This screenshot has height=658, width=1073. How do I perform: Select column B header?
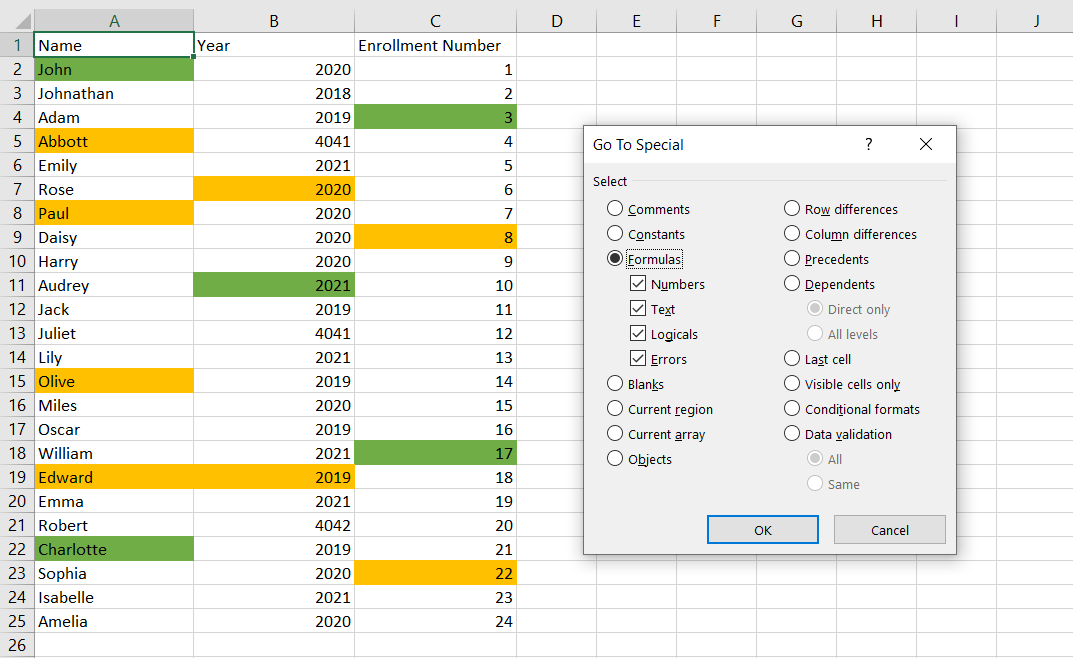(x=274, y=21)
